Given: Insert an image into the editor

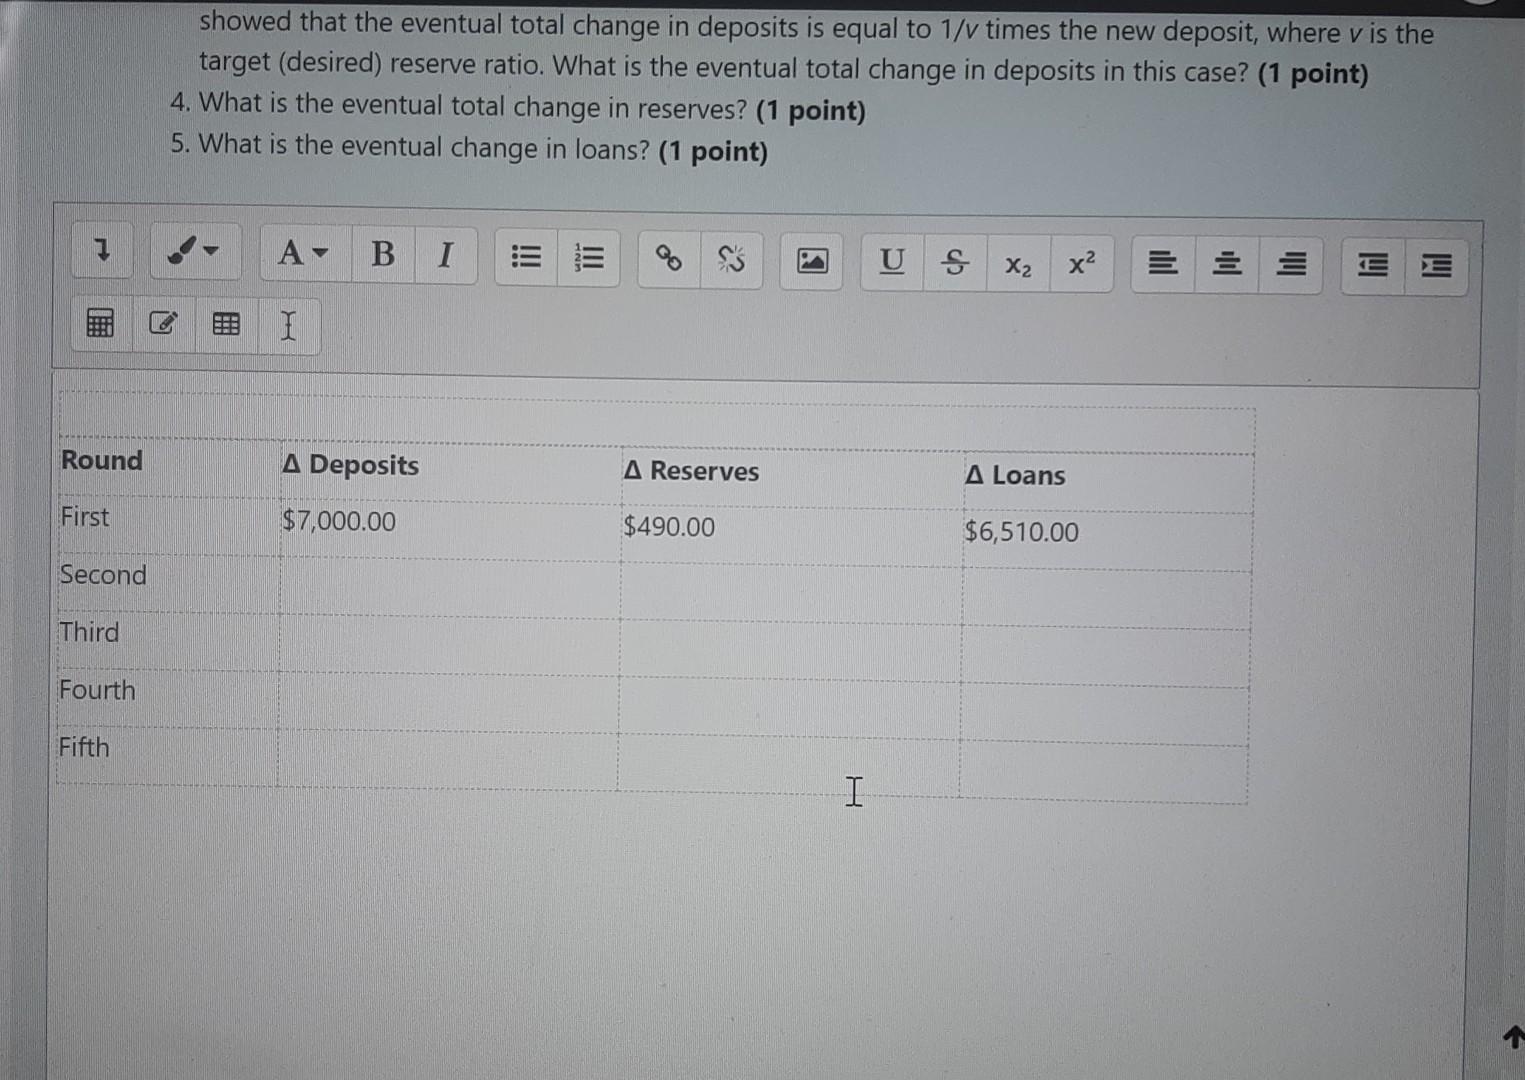Looking at the screenshot, I should pos(810,261).
